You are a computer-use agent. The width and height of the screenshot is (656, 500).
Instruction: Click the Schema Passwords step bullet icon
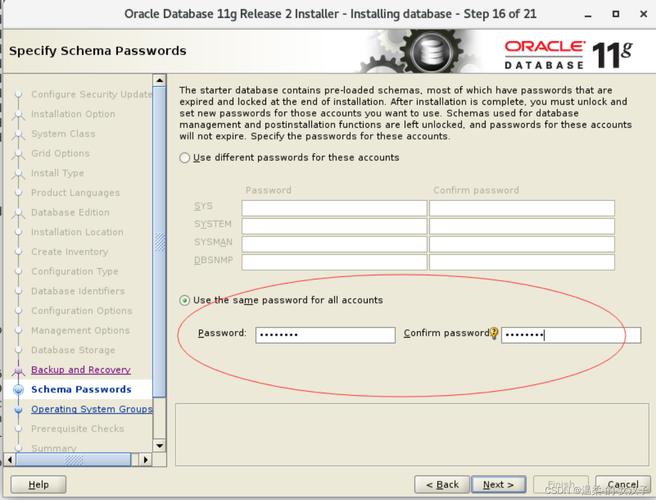18,390
